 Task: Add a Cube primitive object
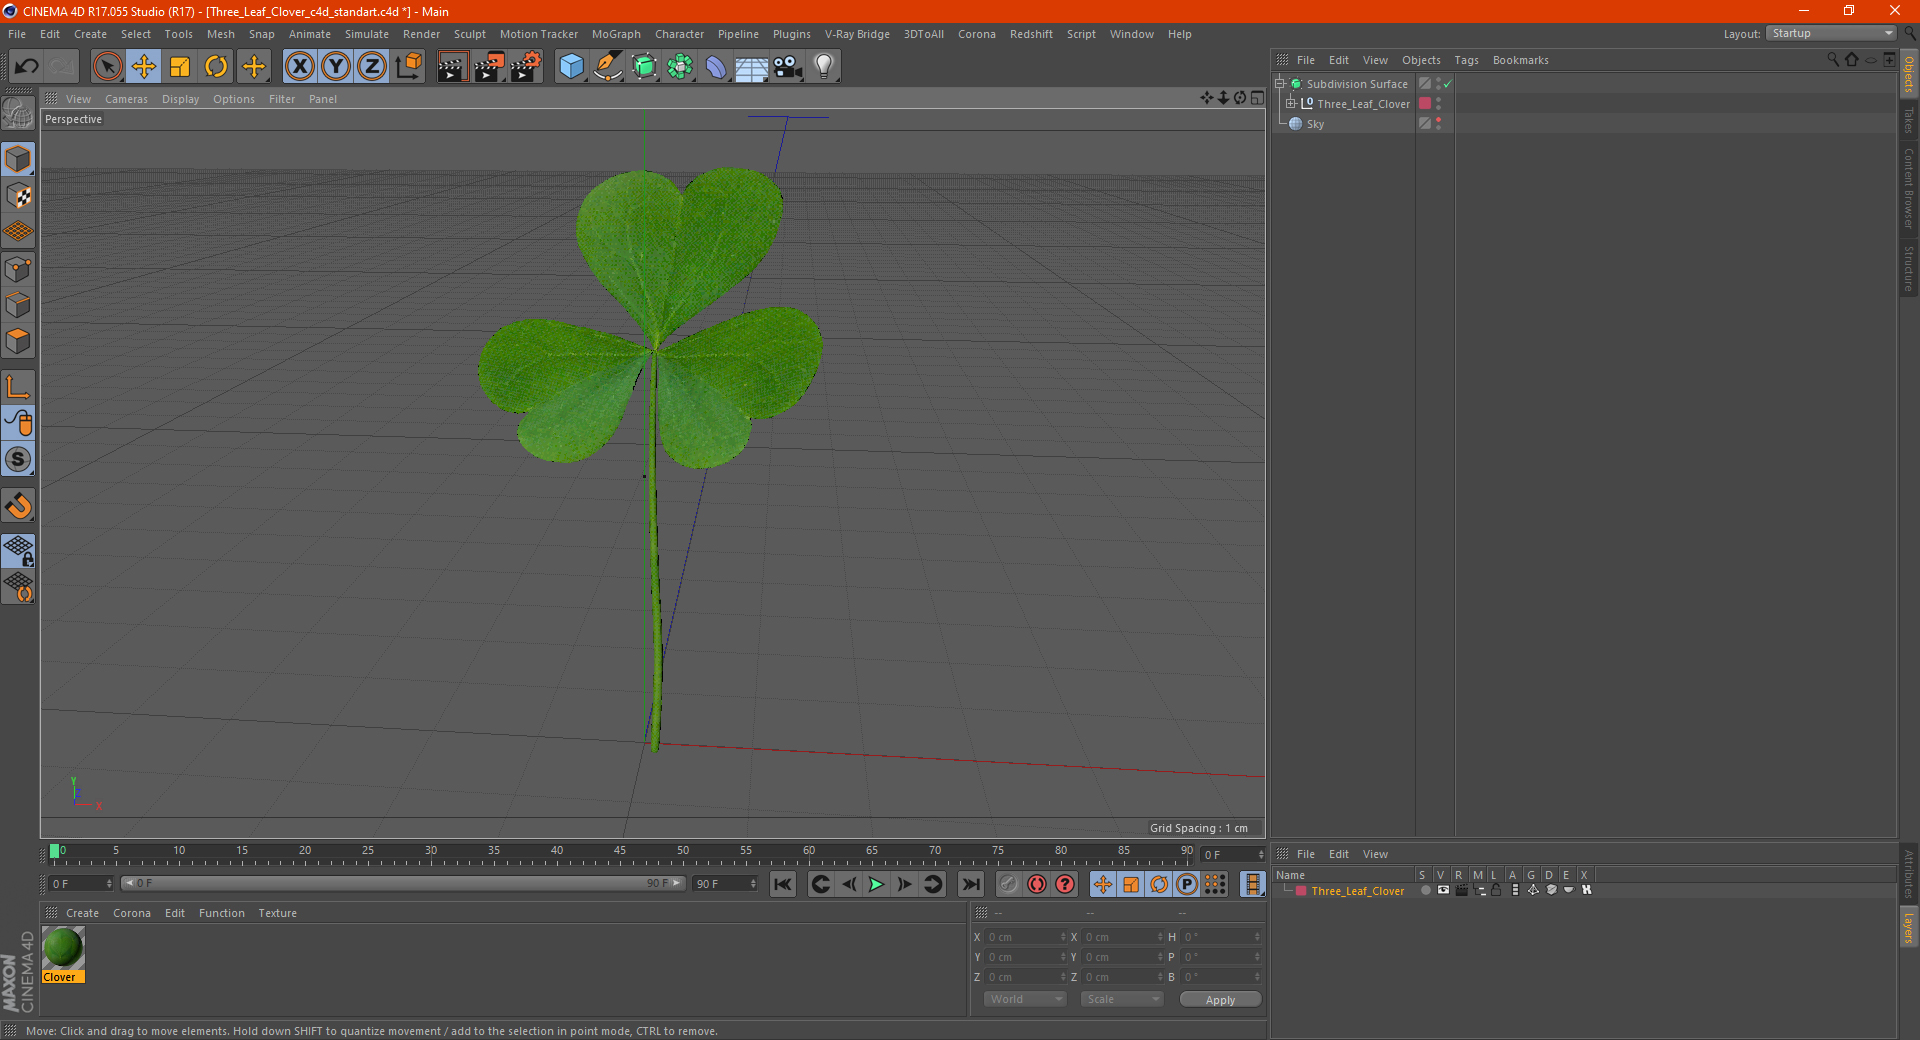point(571,67)
